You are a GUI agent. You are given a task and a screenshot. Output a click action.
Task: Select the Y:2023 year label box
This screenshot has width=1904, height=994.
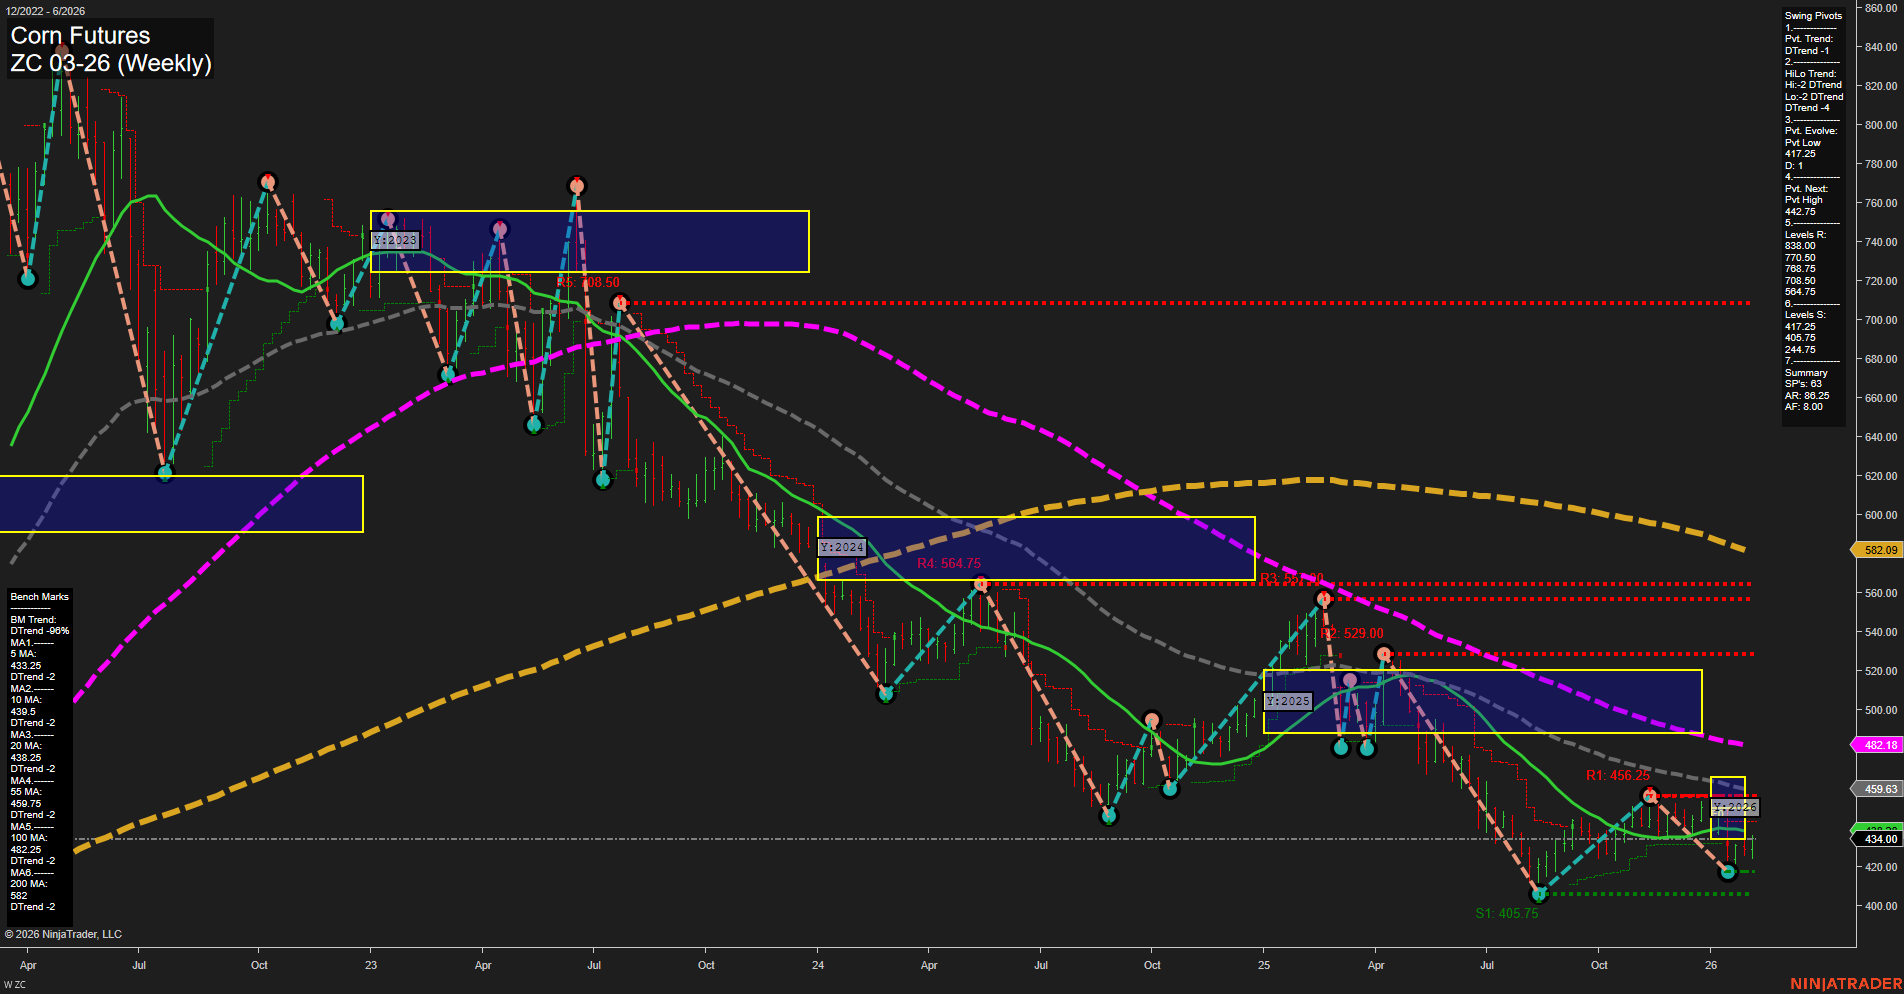[x=395, y=240]
